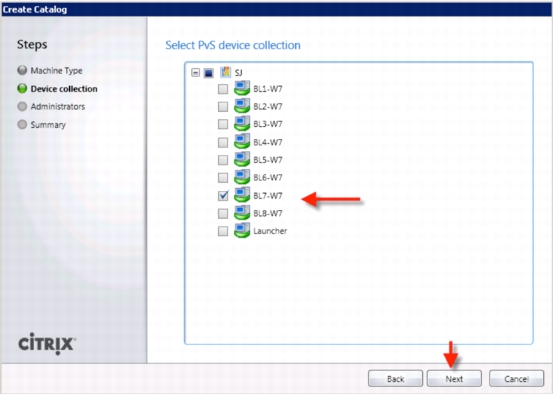Uncheck the BL7-W7 checkbox
The image size is (554, 395).
point(223,195)
